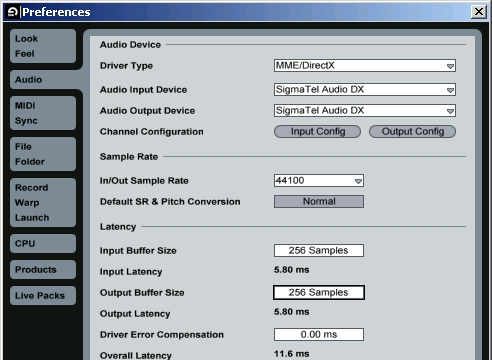Select the Output Buffer Size field
492x360 pixels.
319,293
